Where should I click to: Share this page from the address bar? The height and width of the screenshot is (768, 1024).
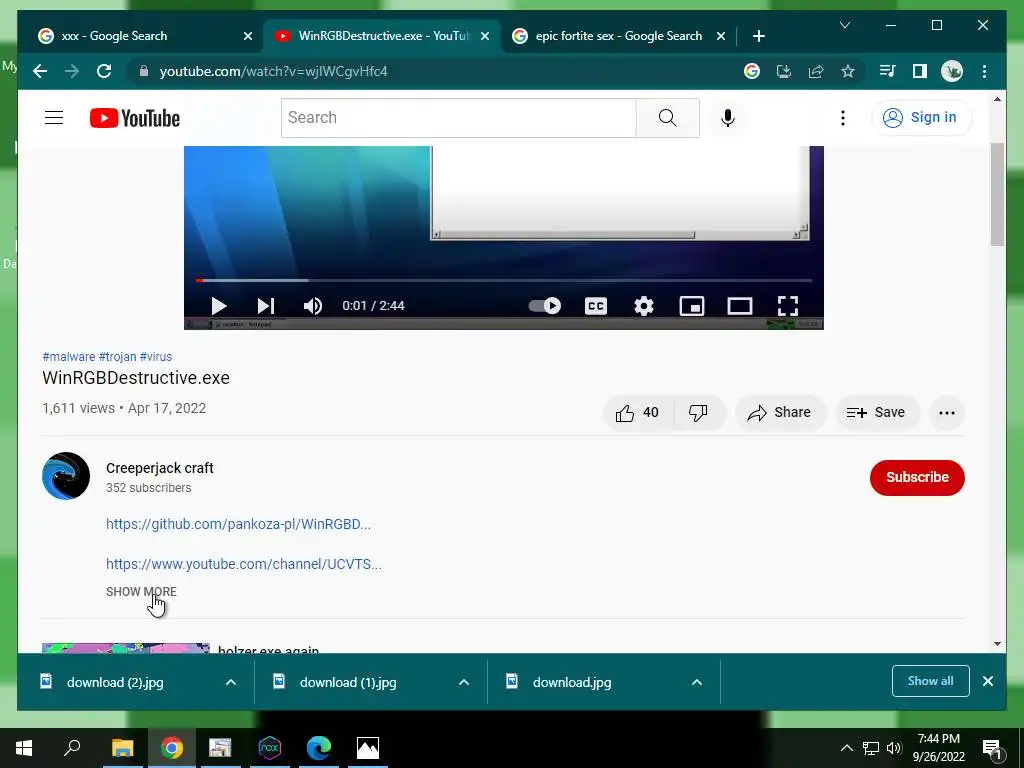pos(816,71)
